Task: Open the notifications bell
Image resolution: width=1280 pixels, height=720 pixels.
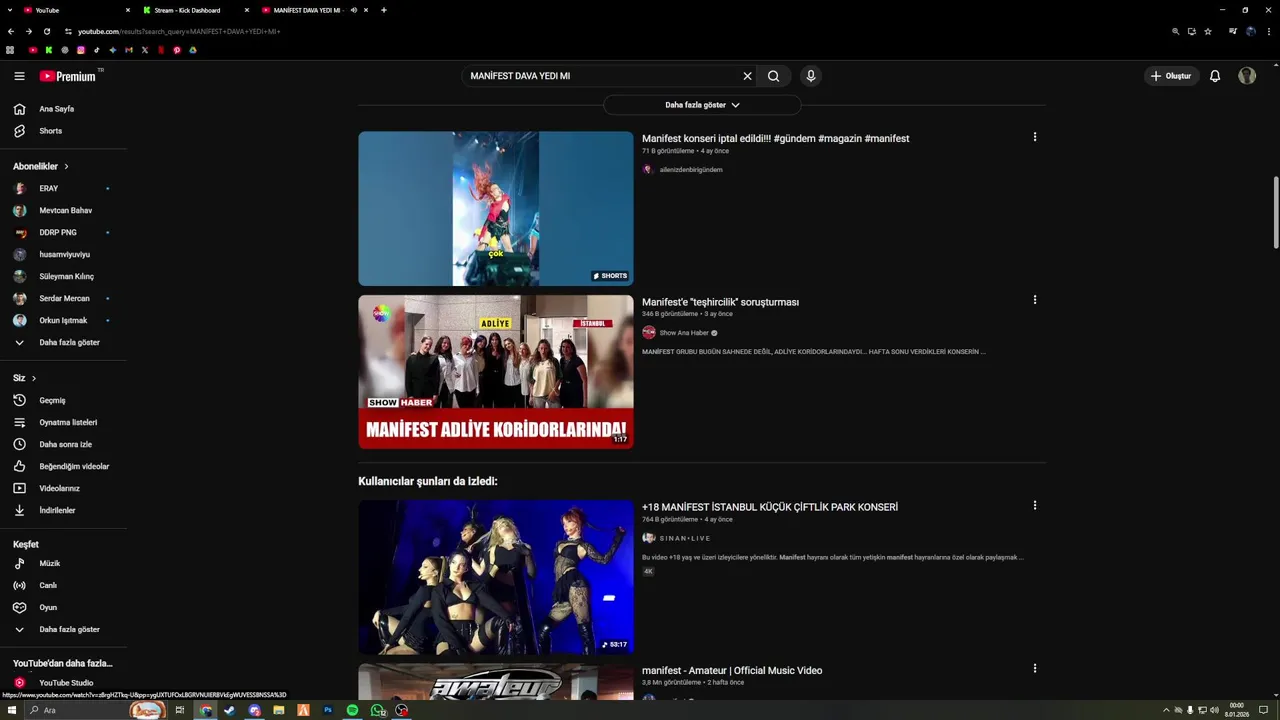Action: pos(1215,76)
